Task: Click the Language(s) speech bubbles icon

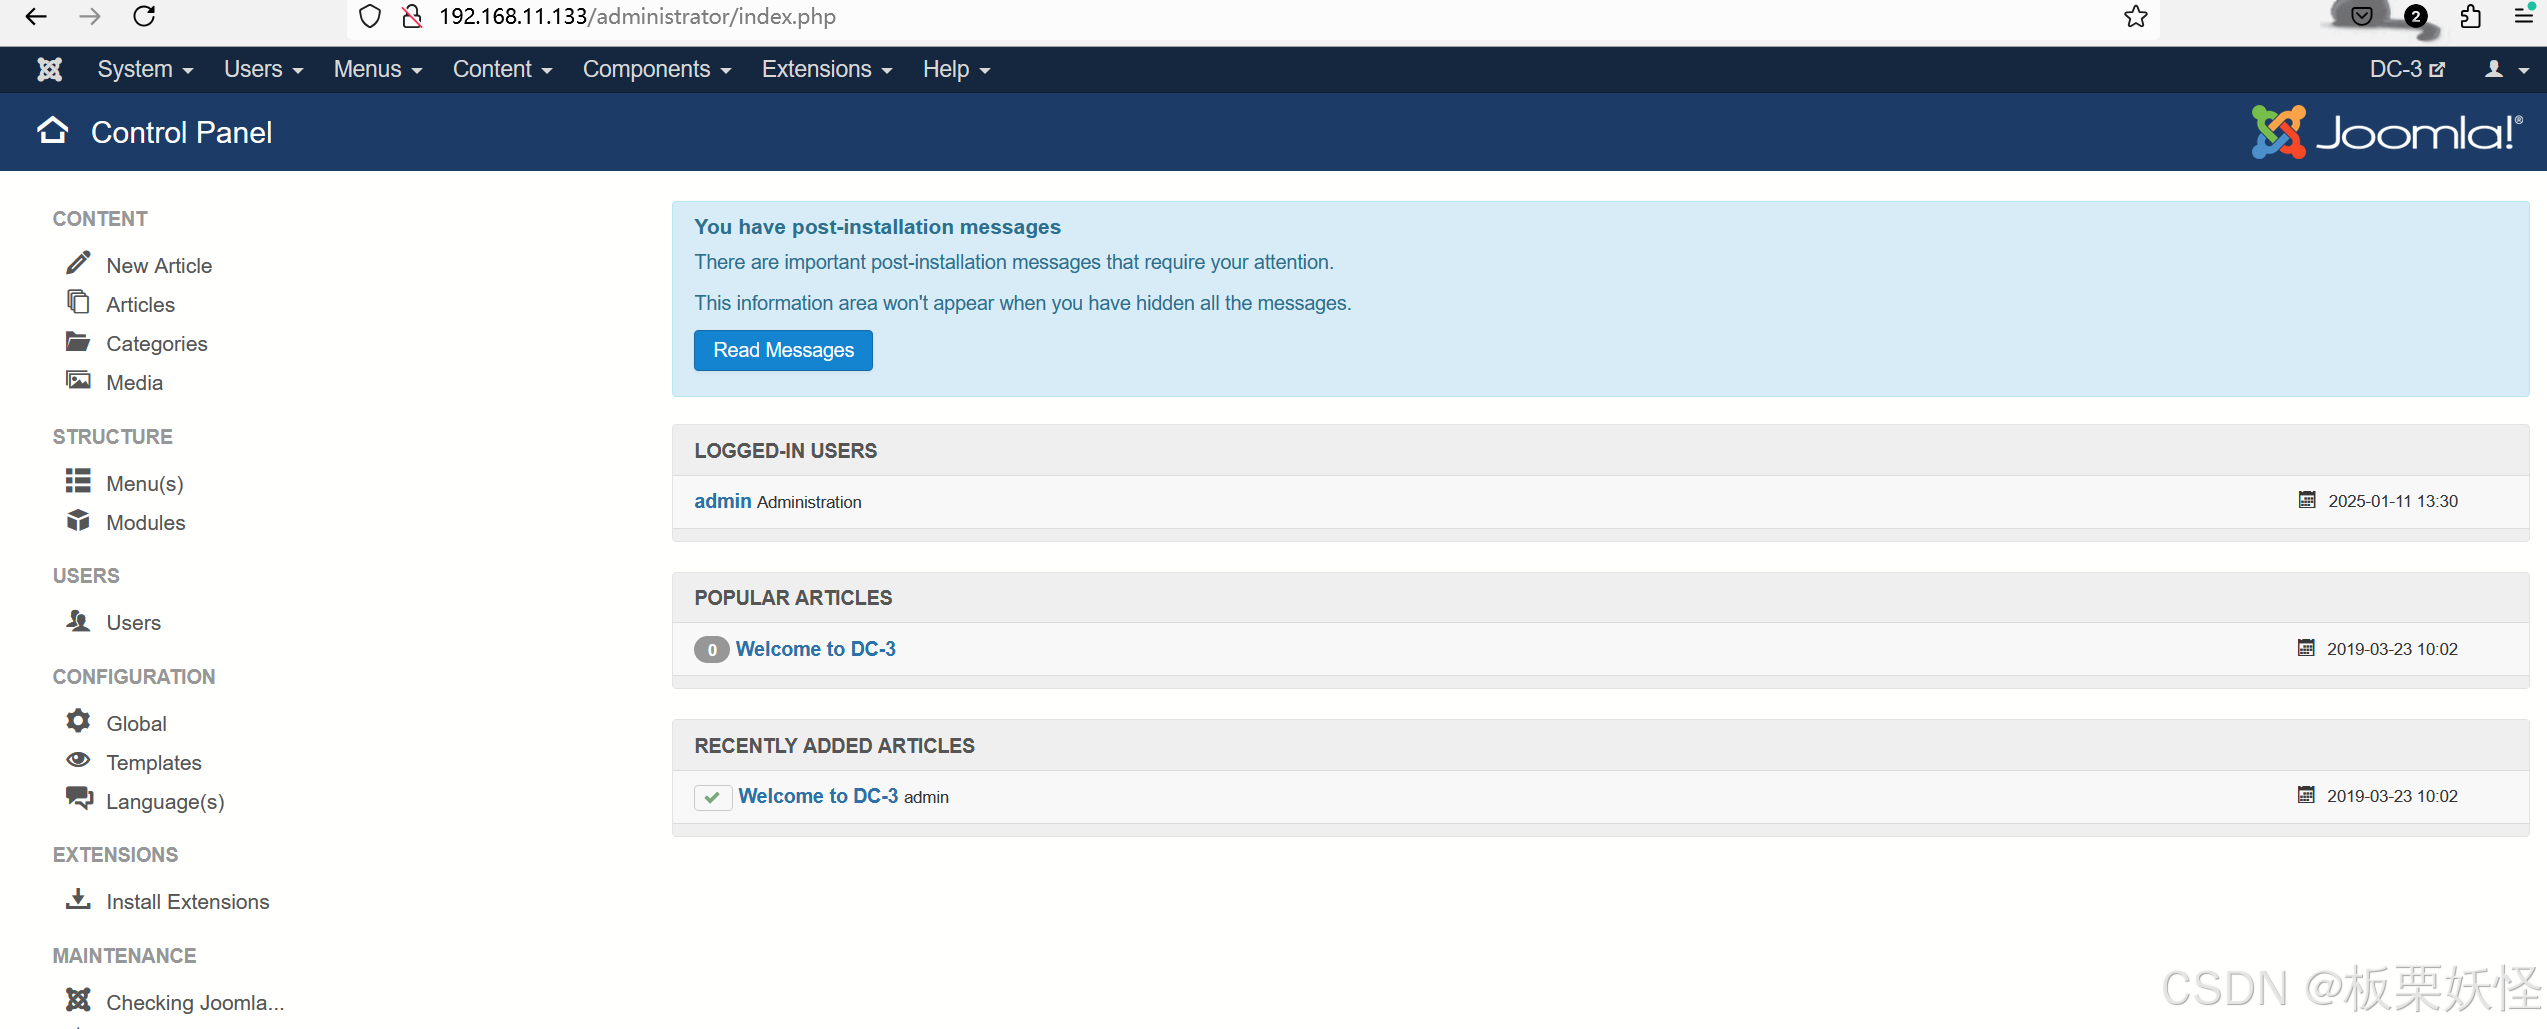Action: click(x=79, y=798)
